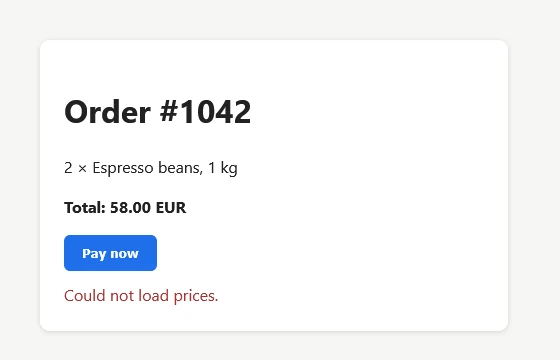Click the word Pay on the button

[94, 254]
